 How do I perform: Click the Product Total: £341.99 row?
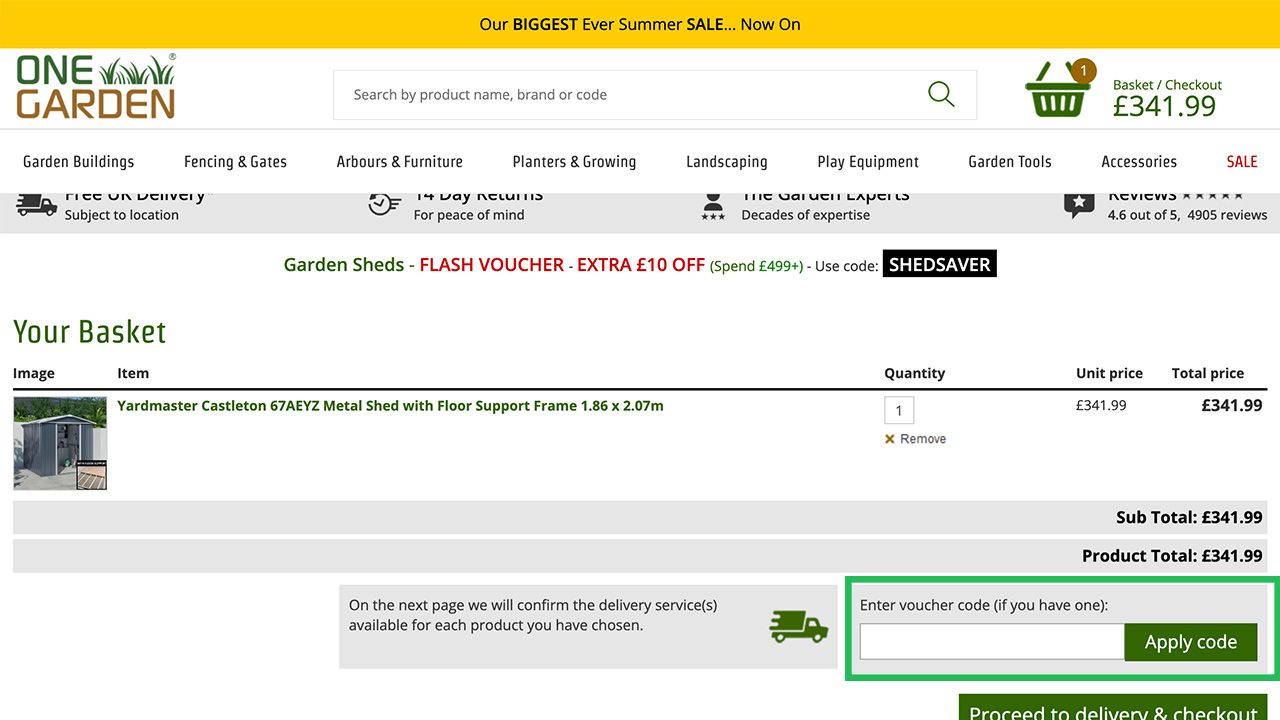point(640,556)
